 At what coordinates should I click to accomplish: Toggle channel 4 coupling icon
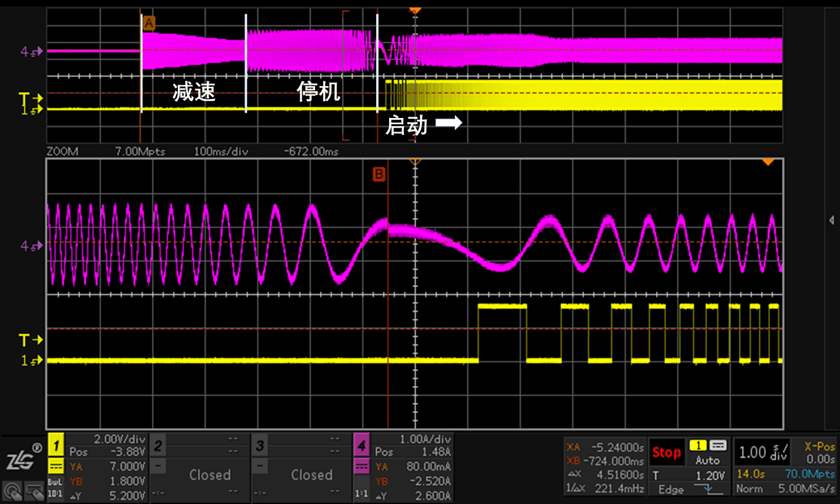tap(360, 466)
